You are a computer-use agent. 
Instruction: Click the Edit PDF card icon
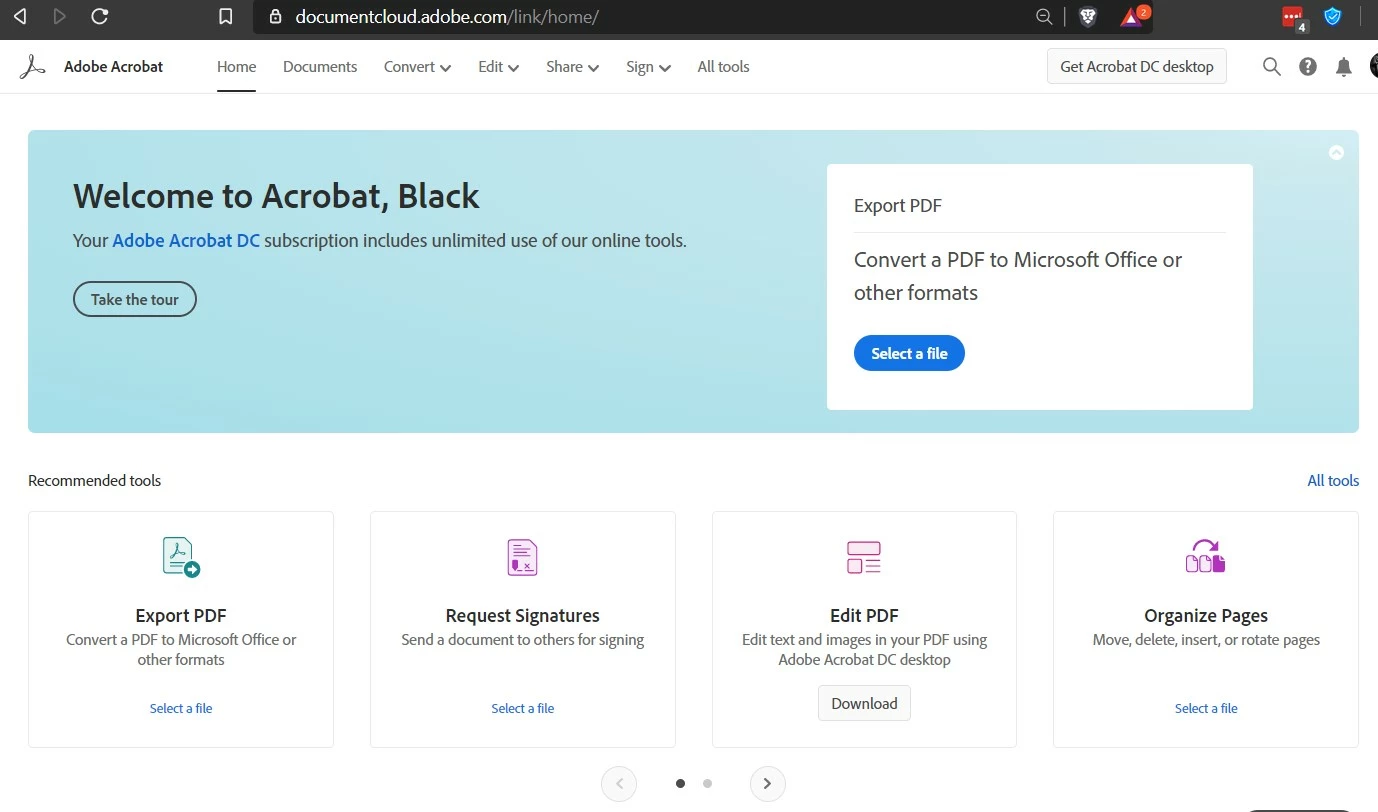coord(864,557)
